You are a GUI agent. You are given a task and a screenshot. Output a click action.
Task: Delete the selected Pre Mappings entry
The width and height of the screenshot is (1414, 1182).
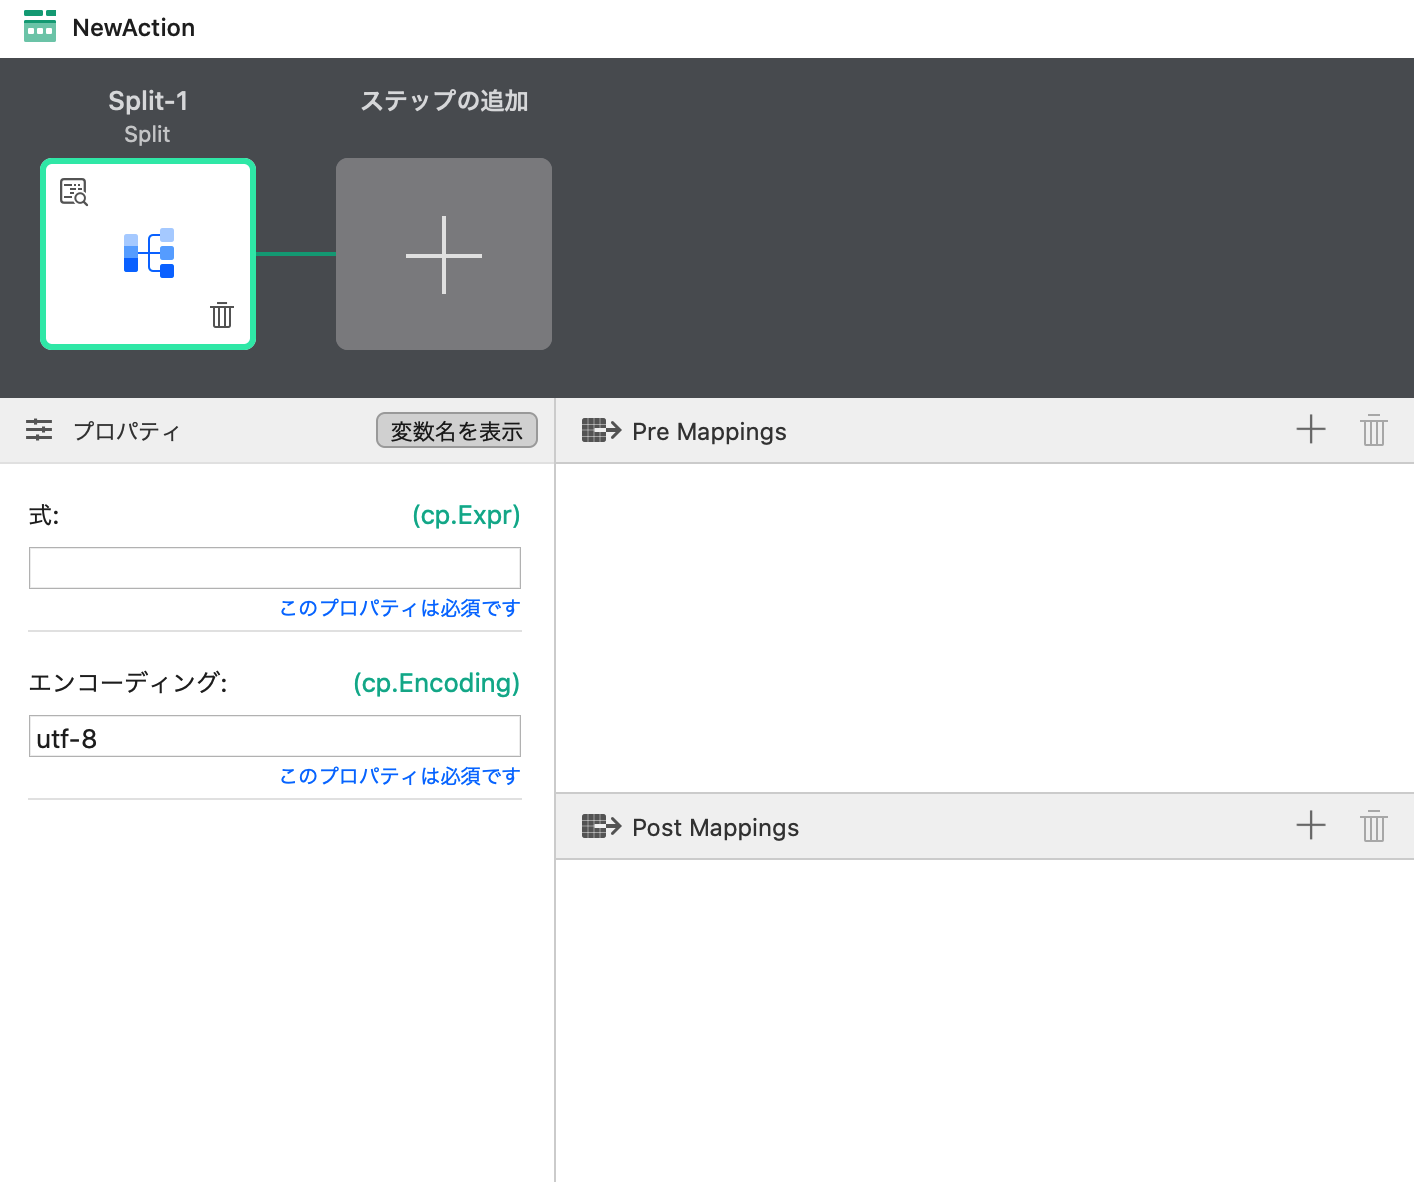[1373, 430]
